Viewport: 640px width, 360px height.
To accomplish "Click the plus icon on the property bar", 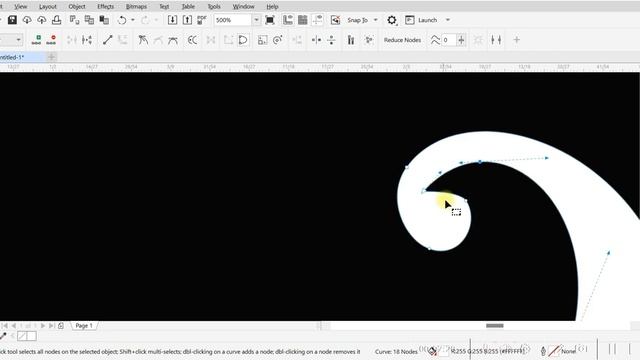I will [x=517, y=40].
